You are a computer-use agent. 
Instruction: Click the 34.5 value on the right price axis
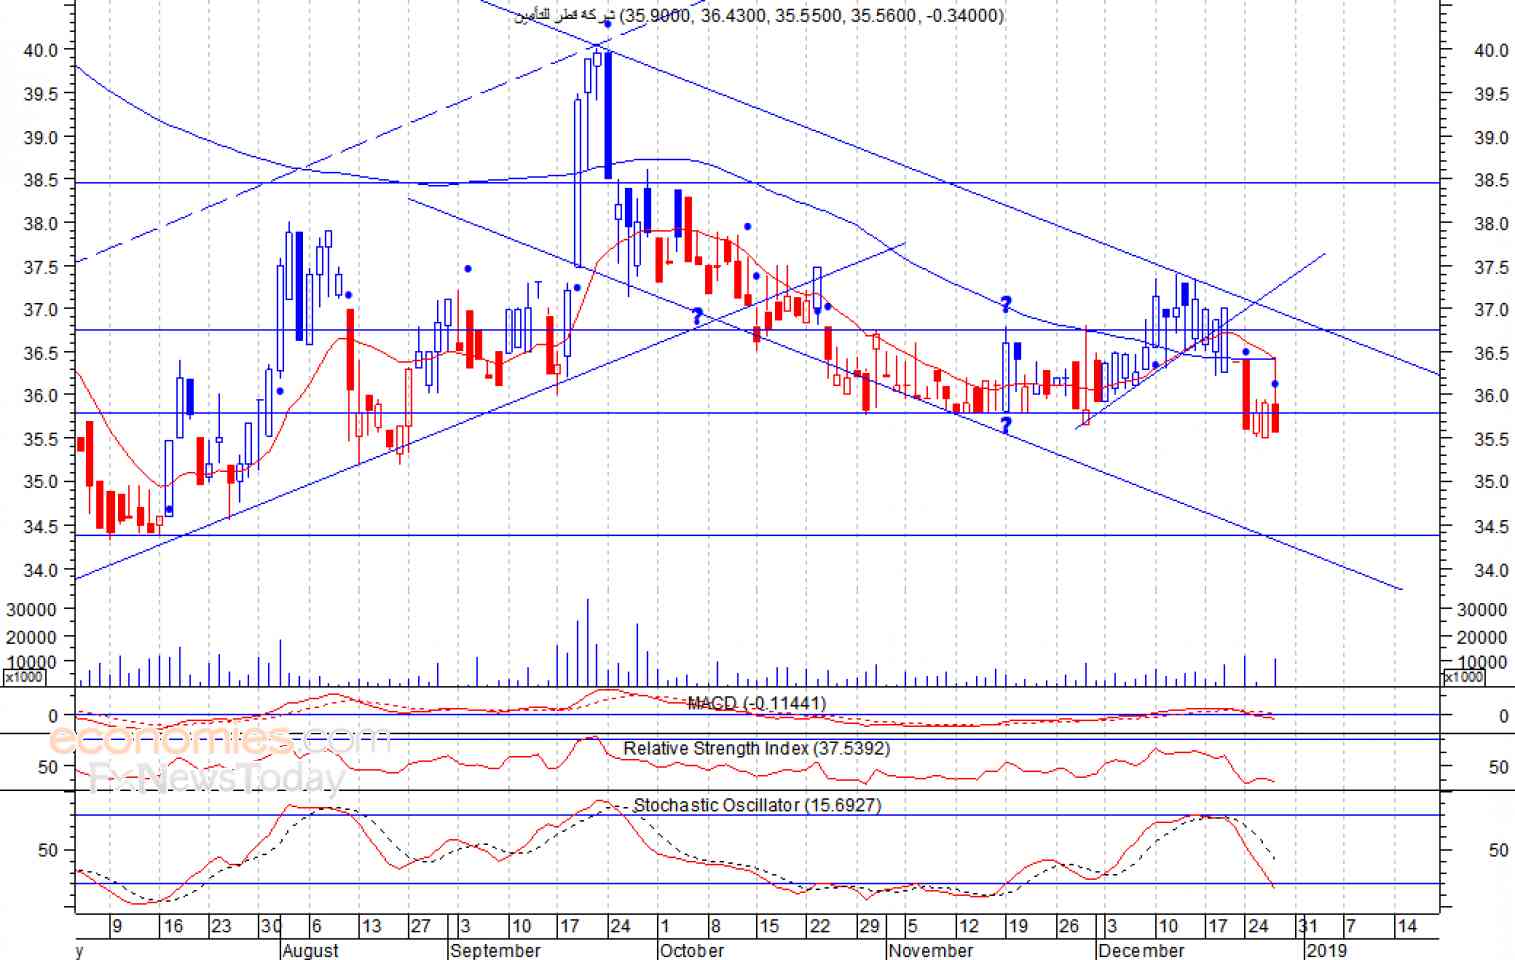pyautogui.click(x=1491, y=526)
